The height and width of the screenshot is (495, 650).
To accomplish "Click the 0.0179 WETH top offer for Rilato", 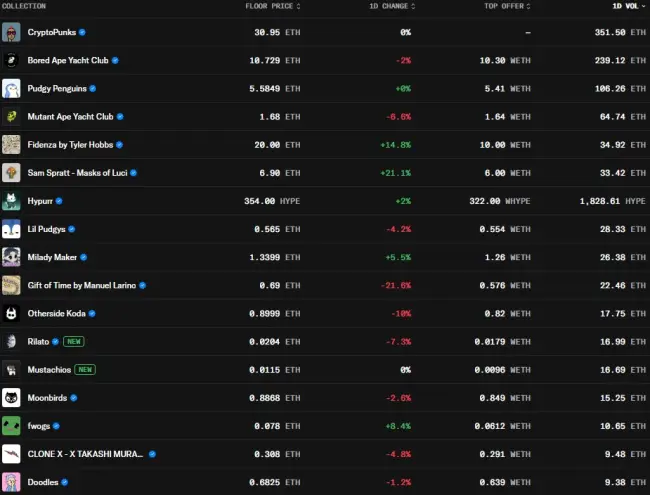I will click(502, 342).
